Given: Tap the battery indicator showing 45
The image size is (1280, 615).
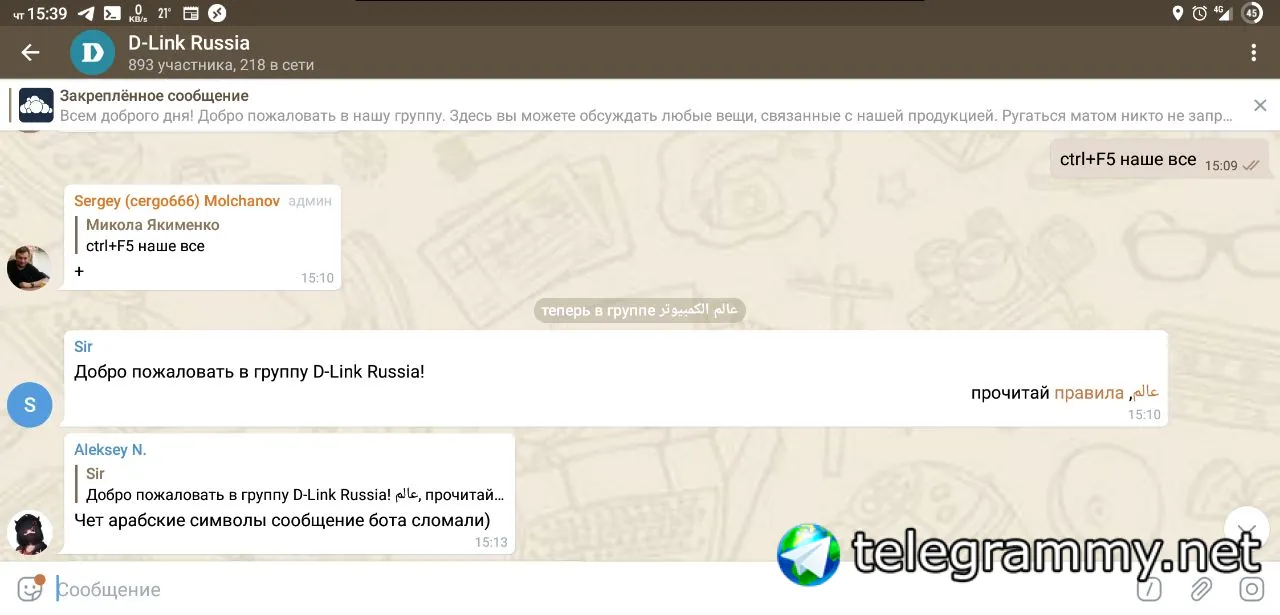Looking at the screenshot, I should 1252,13.
